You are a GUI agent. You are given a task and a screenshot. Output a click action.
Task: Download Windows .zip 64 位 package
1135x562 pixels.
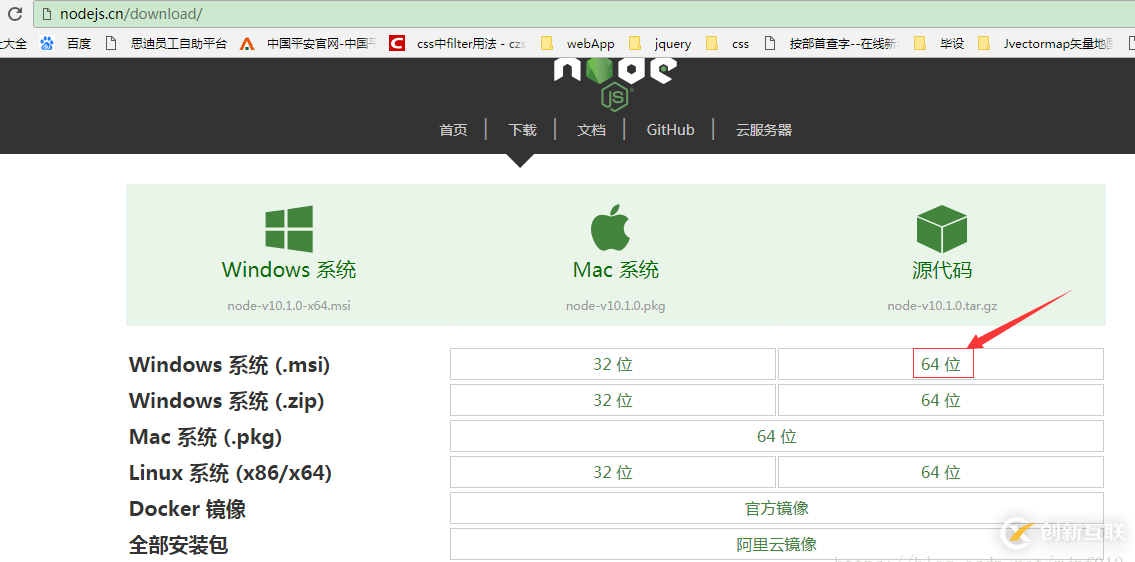tap(941, 400)
